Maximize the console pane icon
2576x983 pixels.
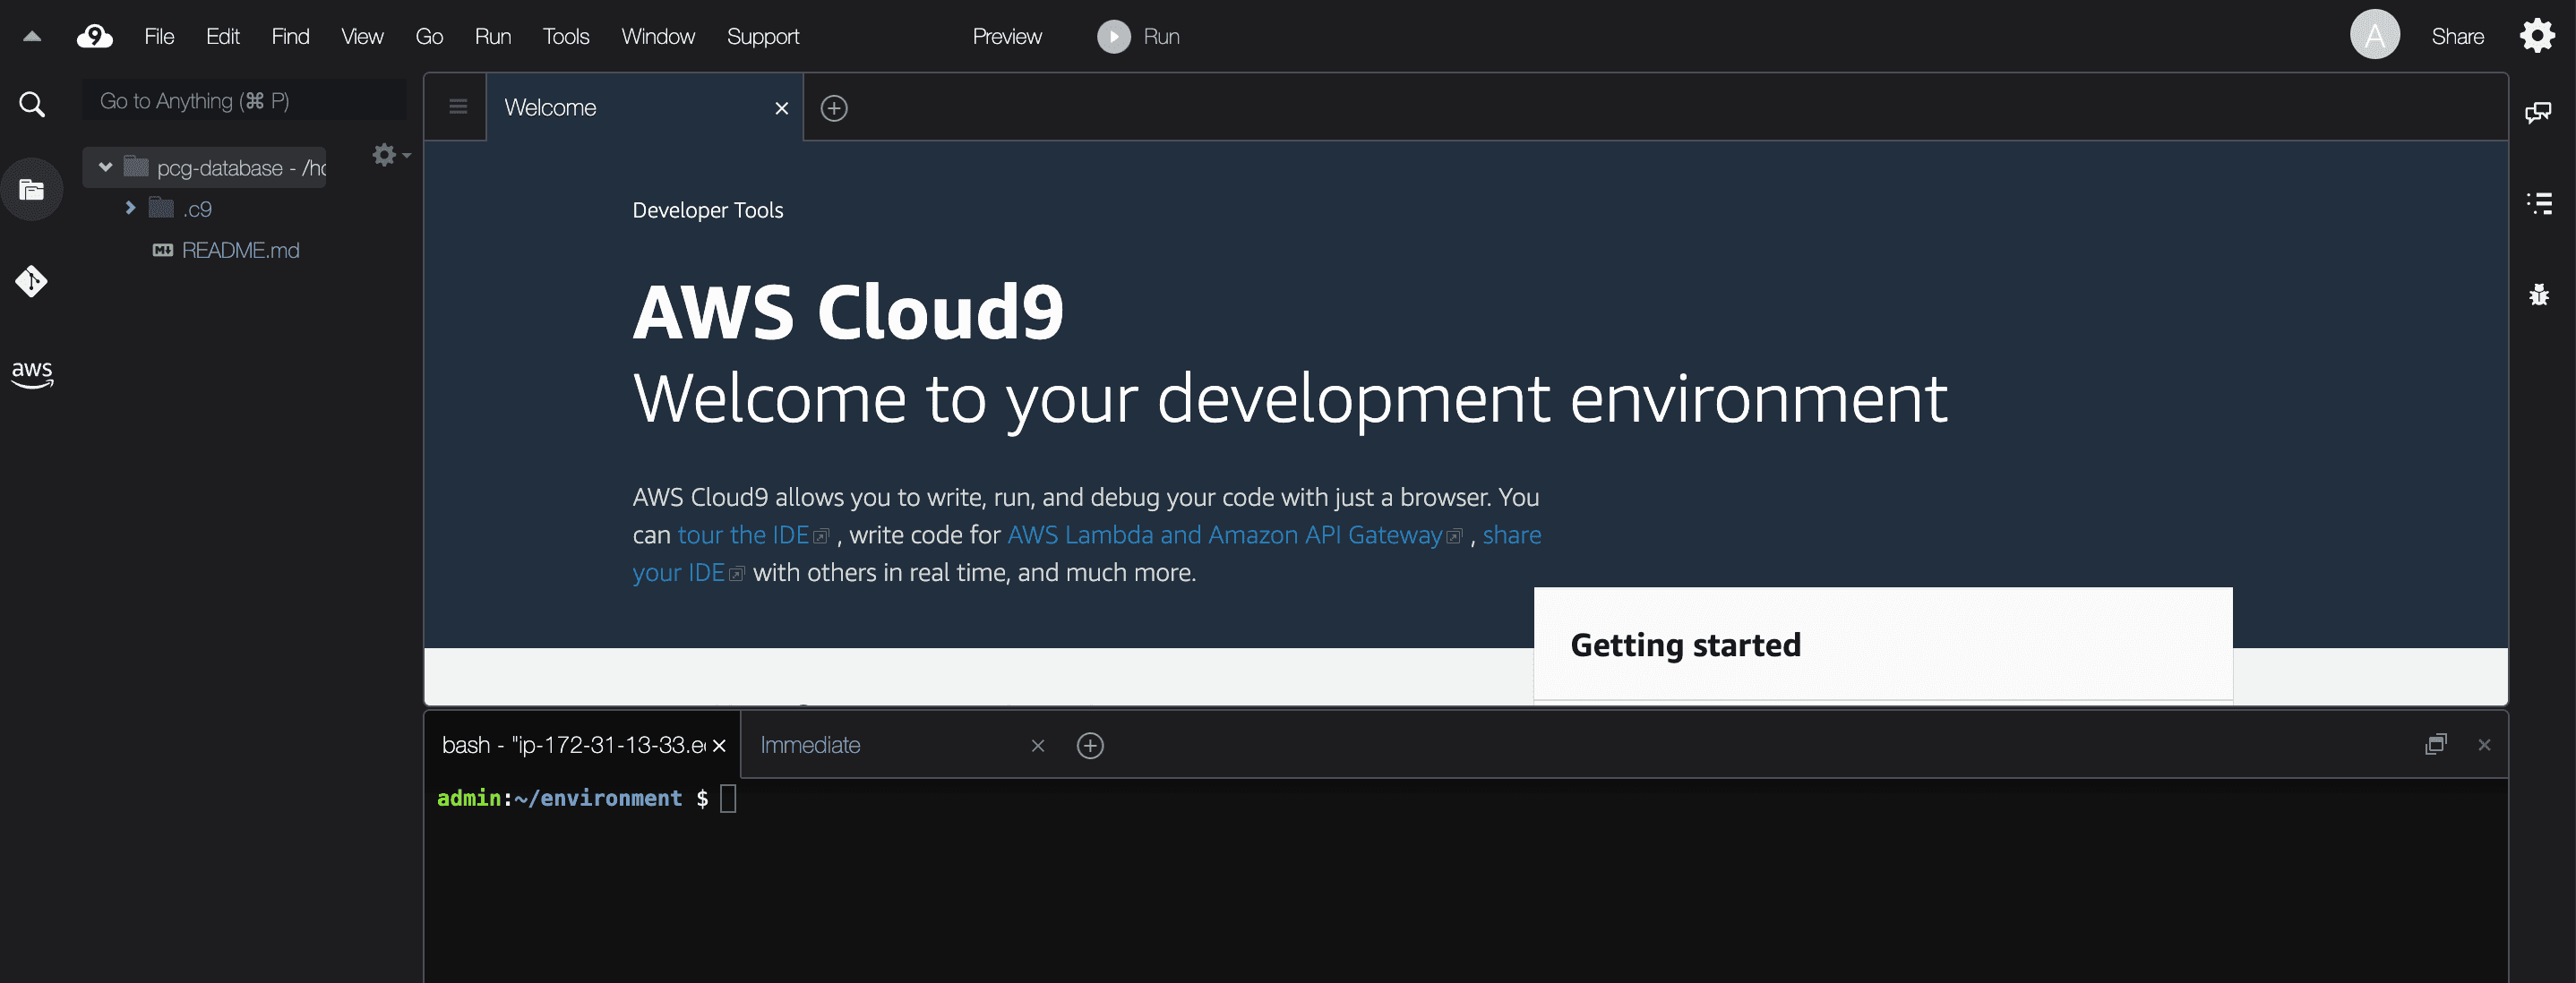point(2435,745)
